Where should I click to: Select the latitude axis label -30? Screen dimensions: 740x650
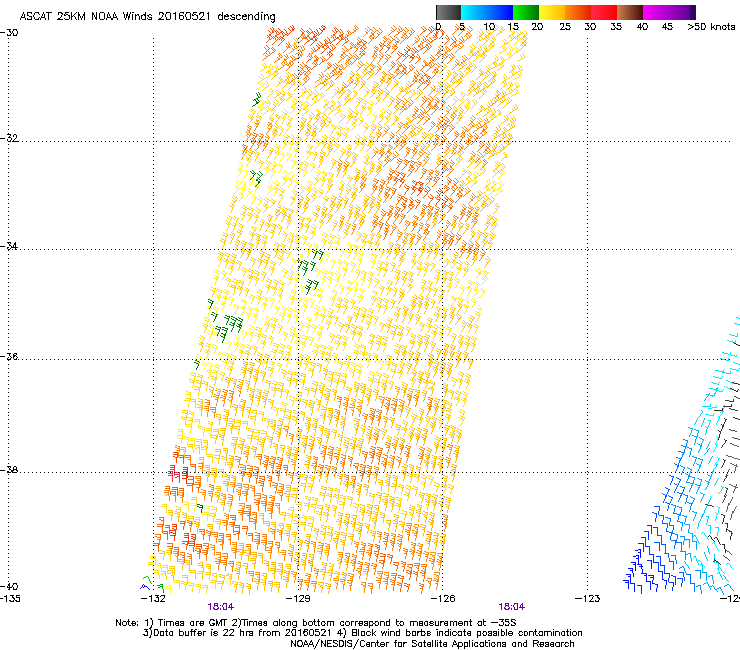point(9,33)
